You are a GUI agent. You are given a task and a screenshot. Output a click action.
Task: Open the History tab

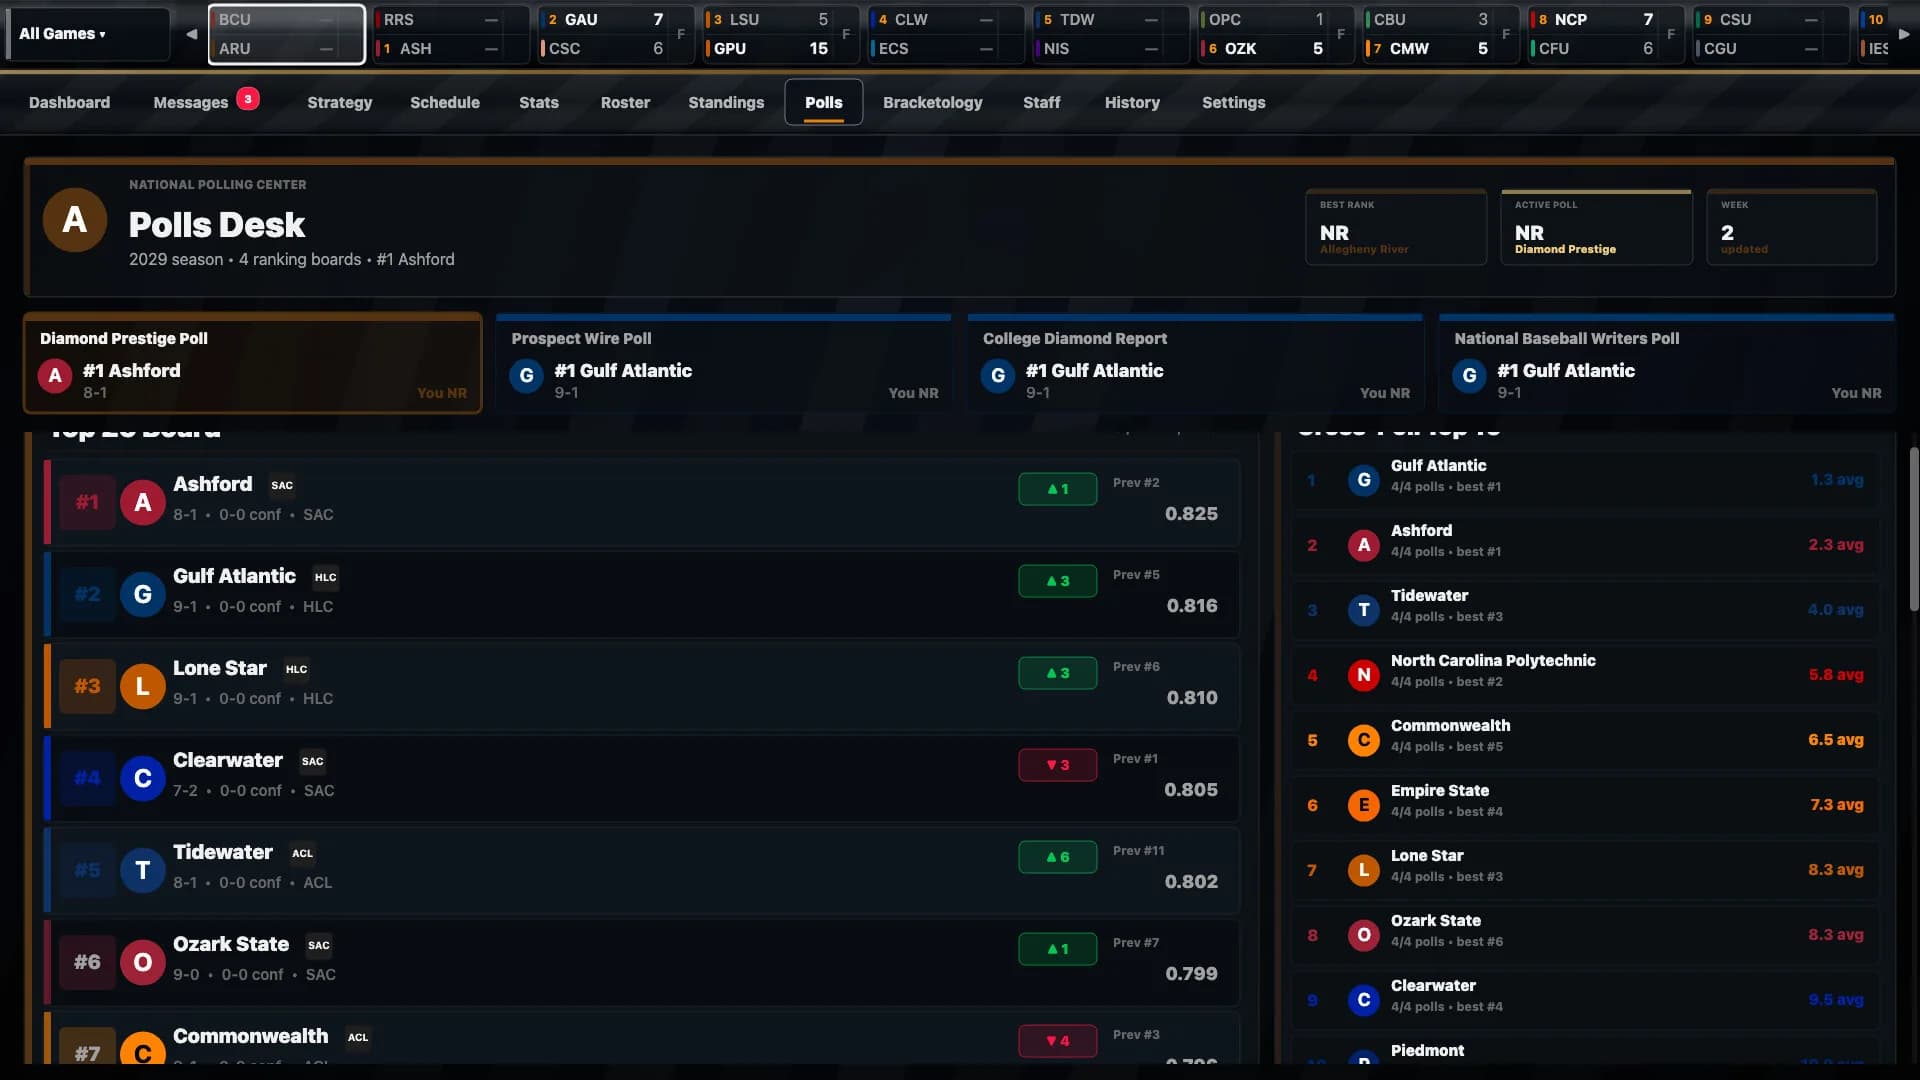(1132, 102)
